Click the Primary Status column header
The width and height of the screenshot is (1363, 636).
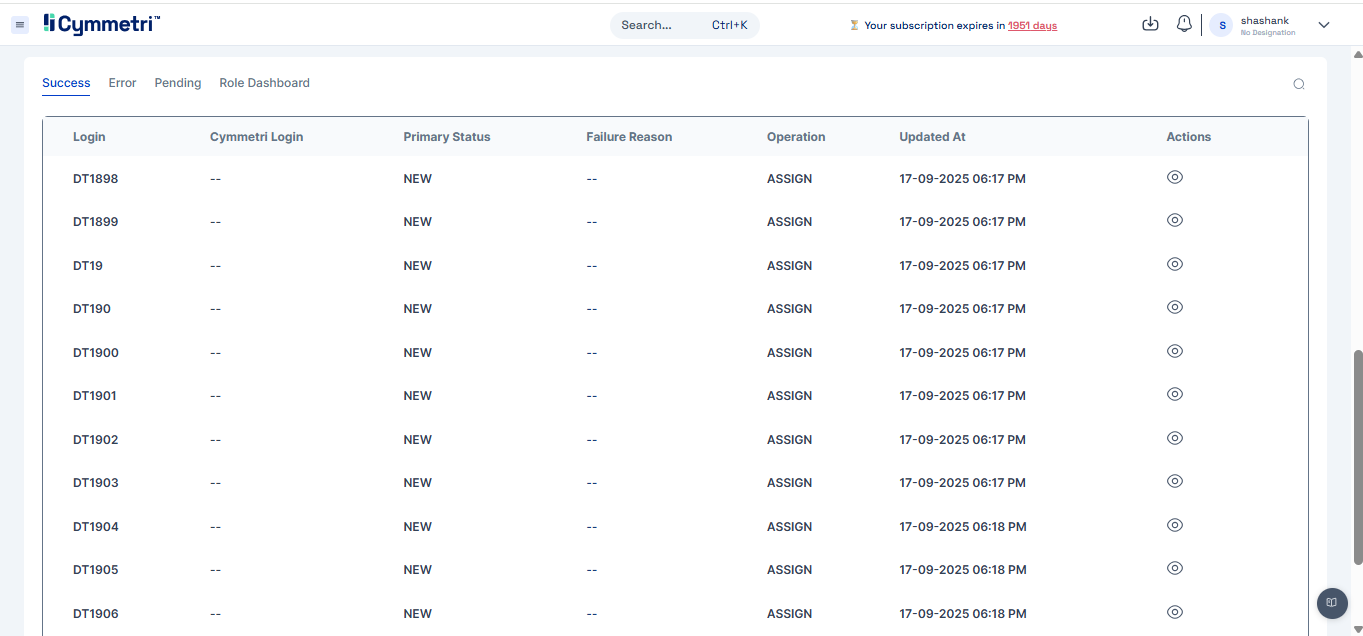pos(447,137)
